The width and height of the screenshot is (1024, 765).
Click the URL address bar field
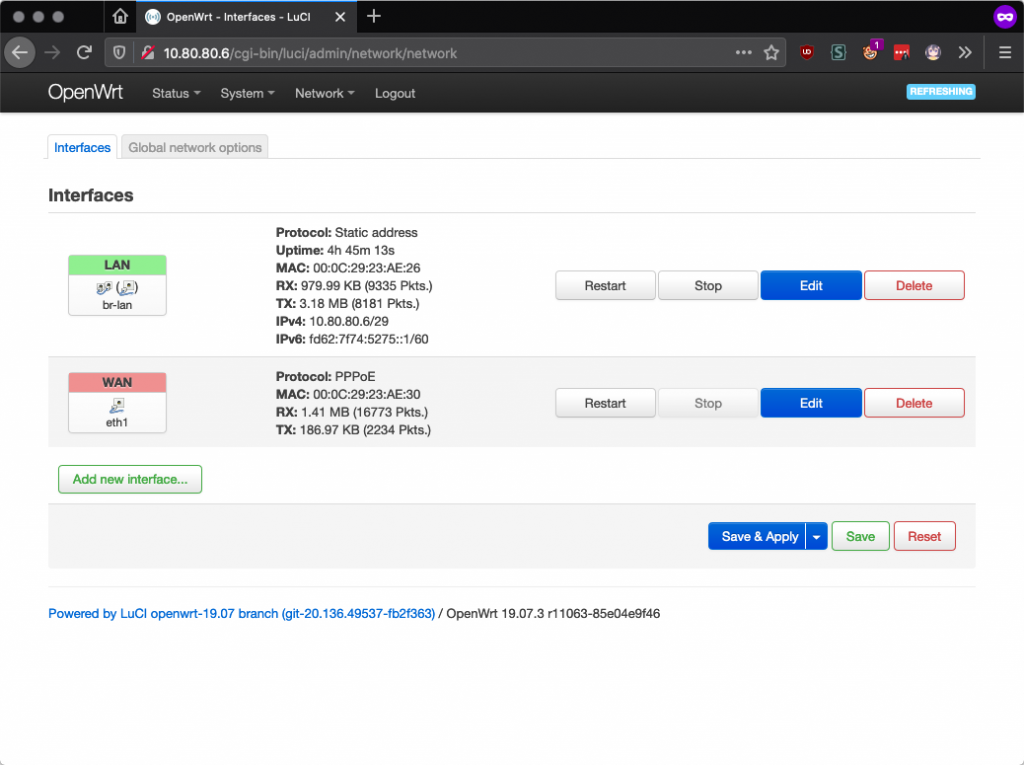pos(444,53)
